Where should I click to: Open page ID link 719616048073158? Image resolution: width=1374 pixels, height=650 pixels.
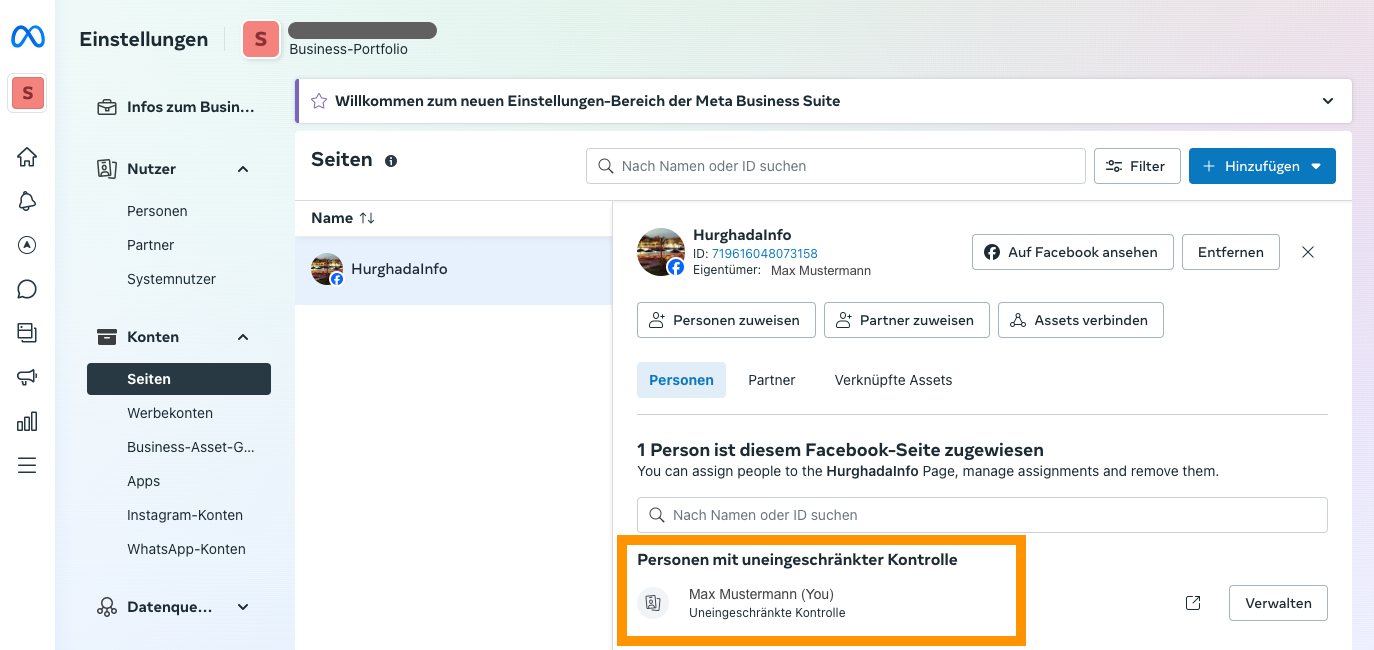pos(765,253)
